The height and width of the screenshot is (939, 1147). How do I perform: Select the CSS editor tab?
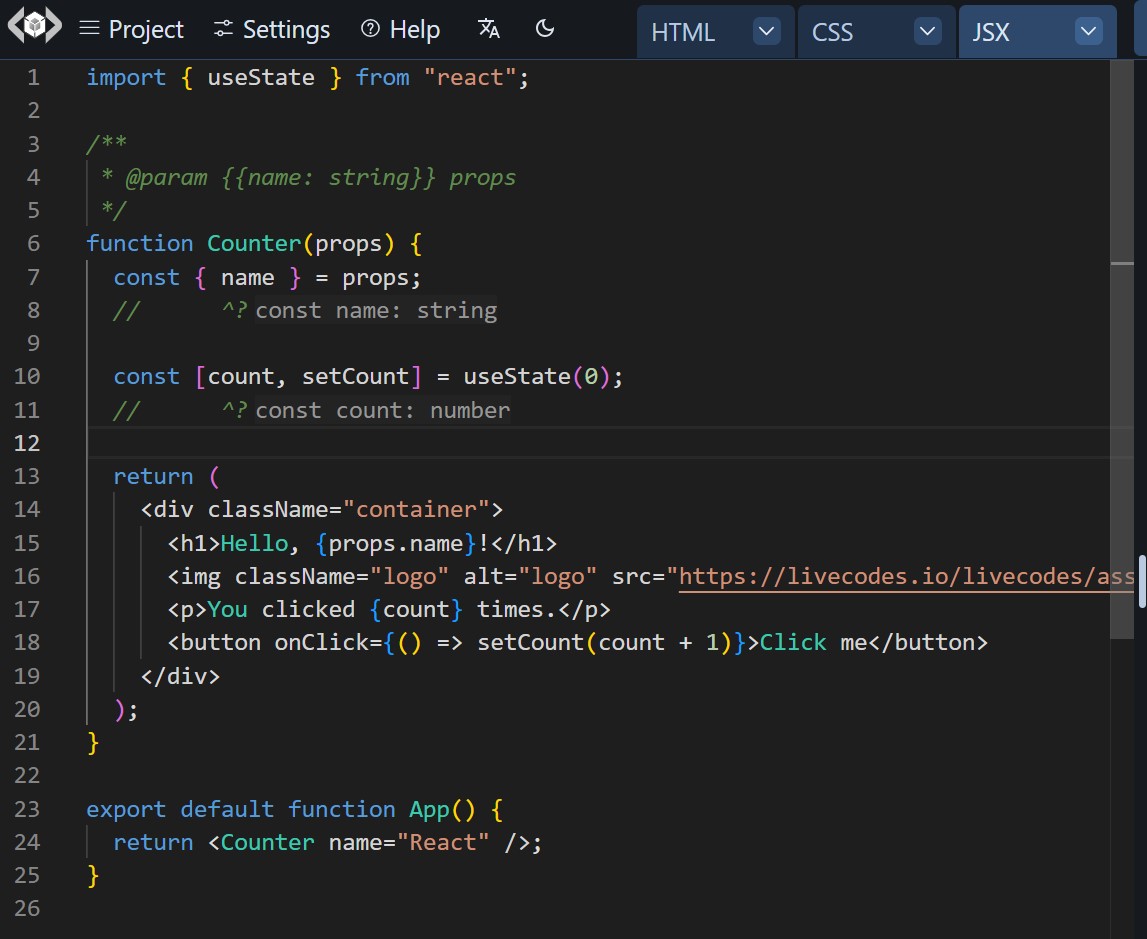click(832, 32)
